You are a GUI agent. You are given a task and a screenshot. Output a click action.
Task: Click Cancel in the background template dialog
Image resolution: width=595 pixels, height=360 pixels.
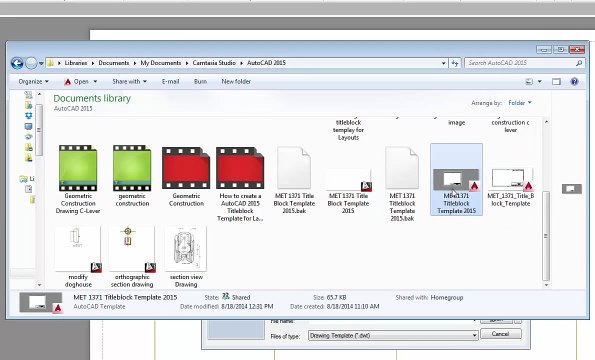pyautogui.click(x=501, y=334)
